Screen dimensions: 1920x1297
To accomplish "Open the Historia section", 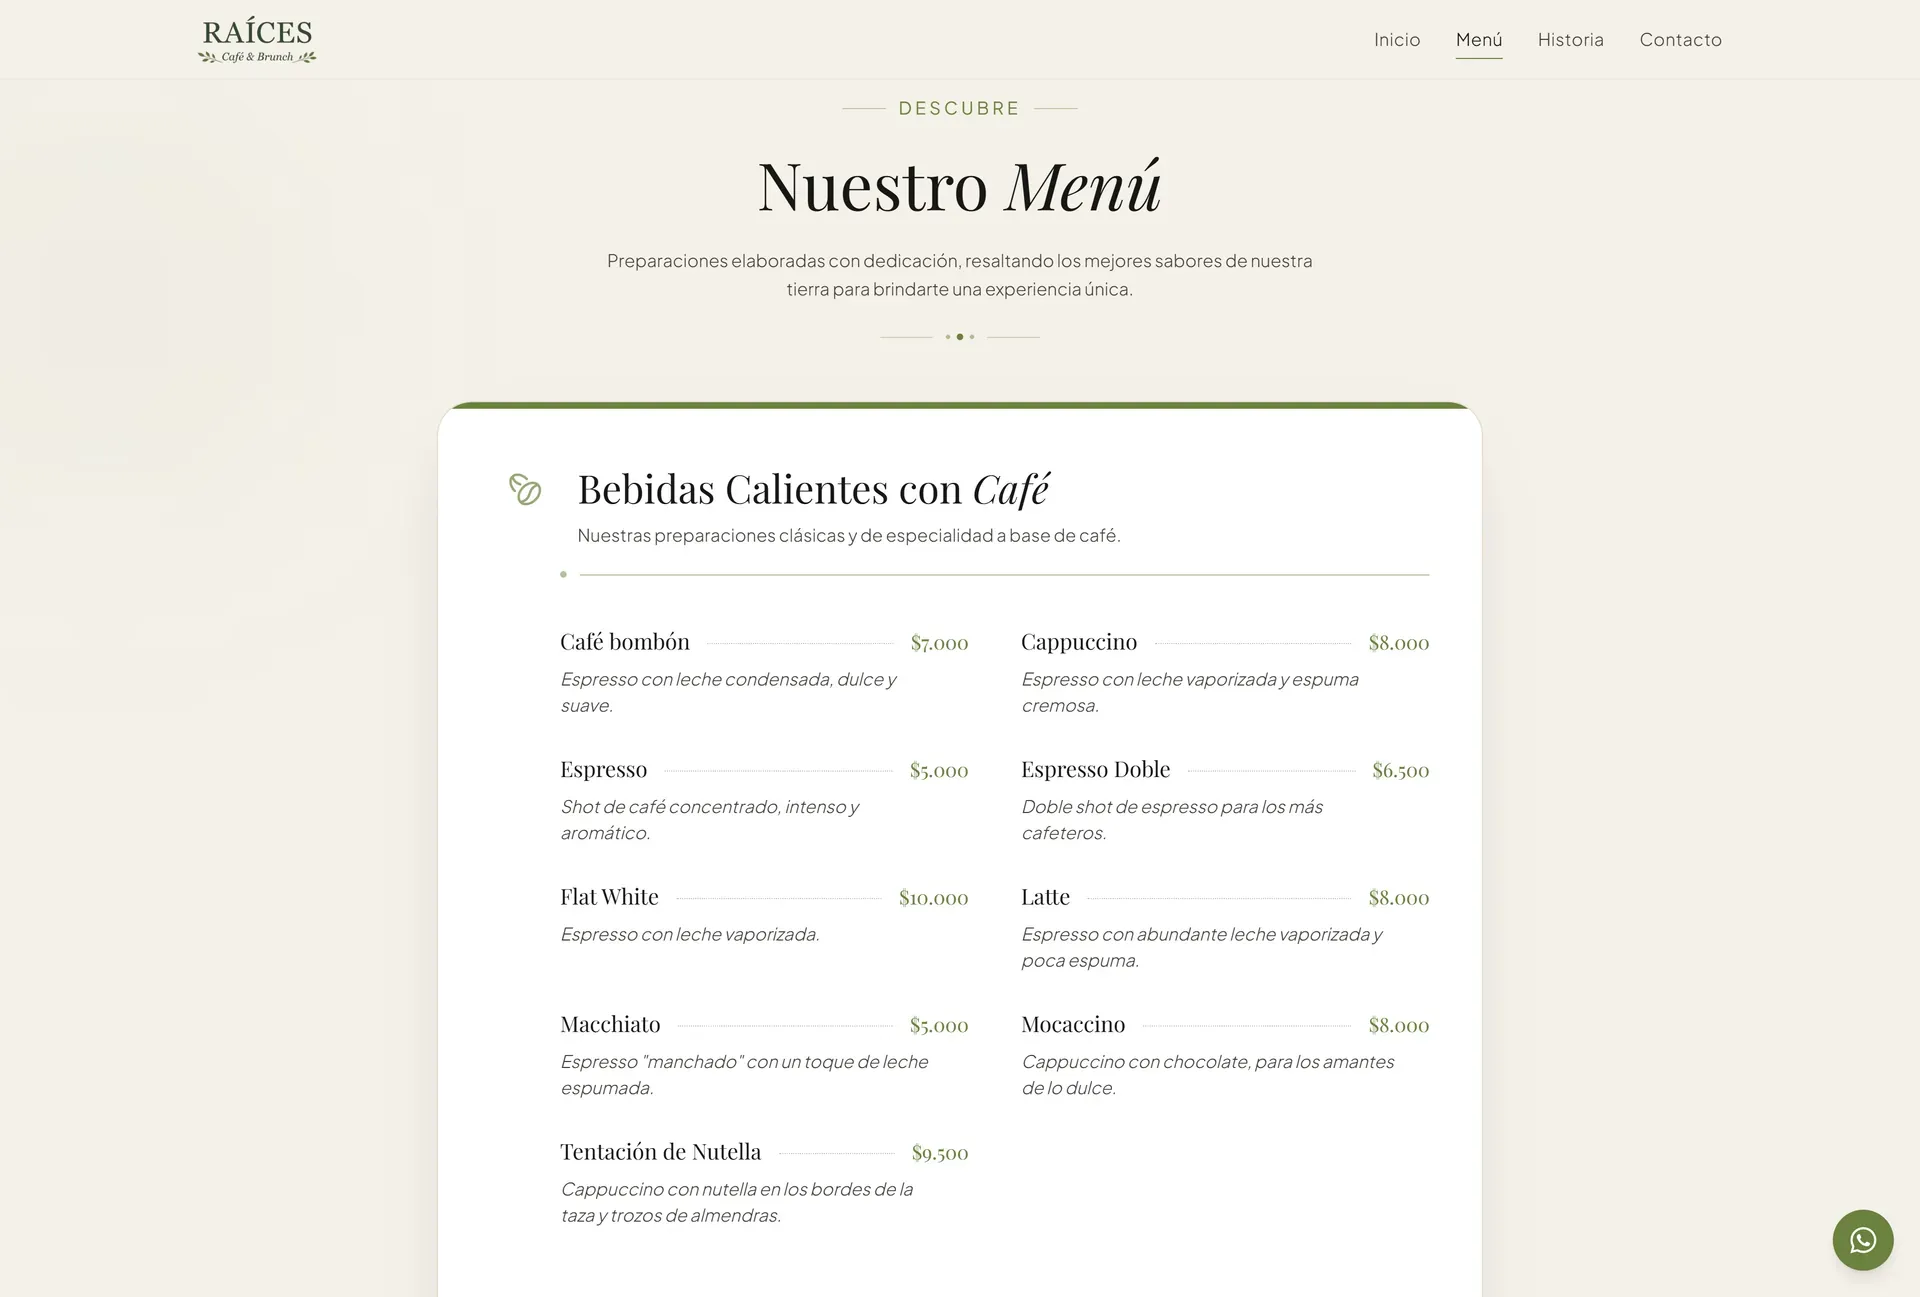I will [x=1570, y=40].
